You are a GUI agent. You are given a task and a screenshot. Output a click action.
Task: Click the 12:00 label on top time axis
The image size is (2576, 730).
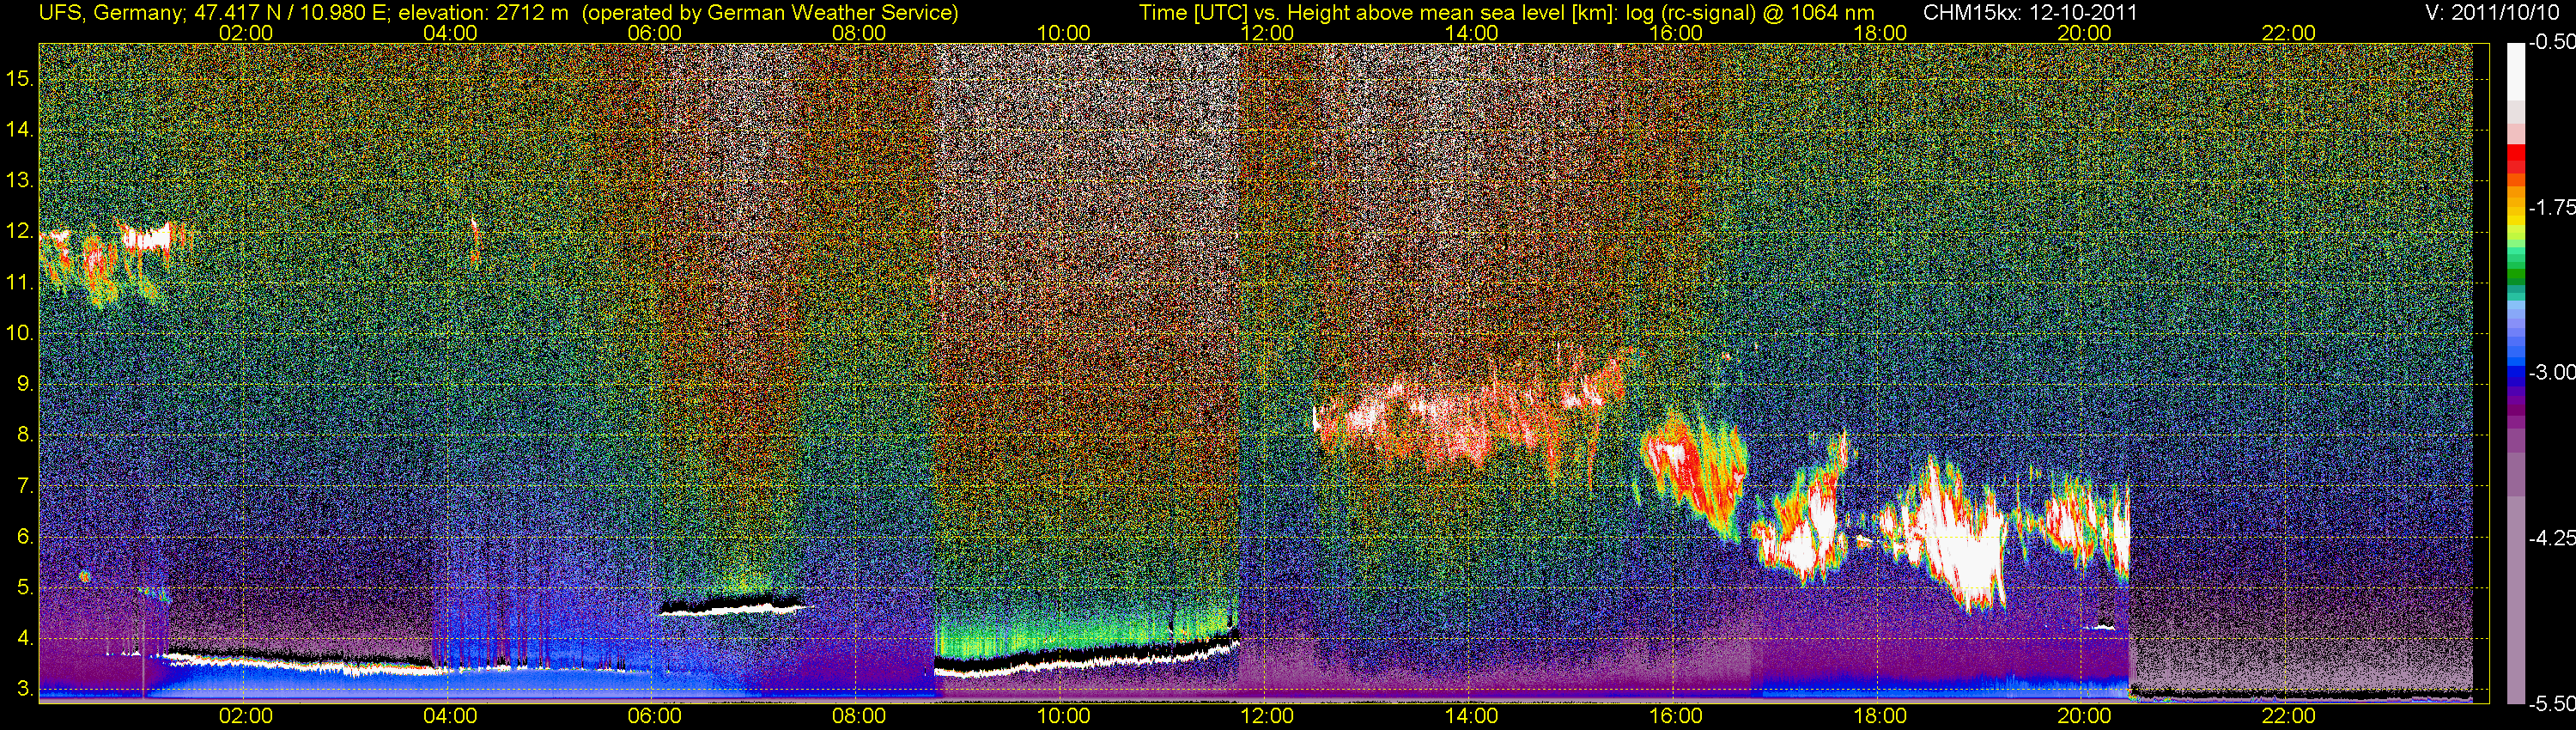point(1267,33)
